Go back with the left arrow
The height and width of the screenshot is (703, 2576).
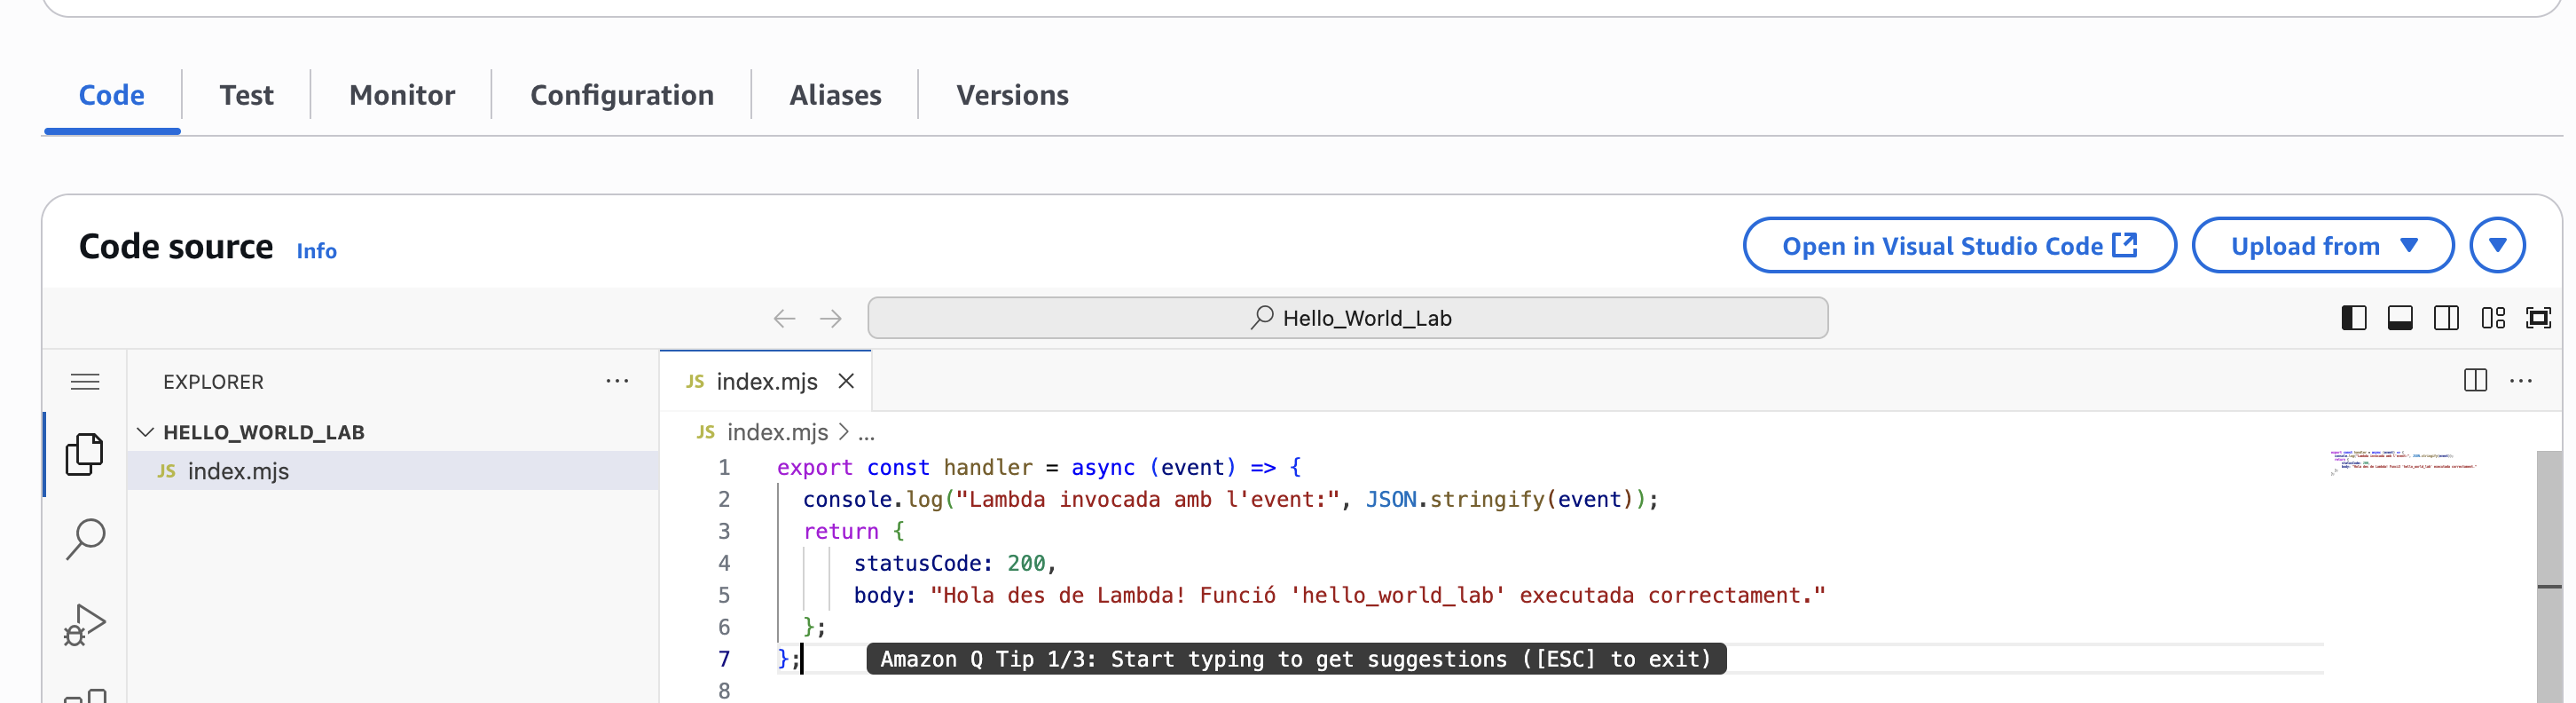tap(784, 318)
